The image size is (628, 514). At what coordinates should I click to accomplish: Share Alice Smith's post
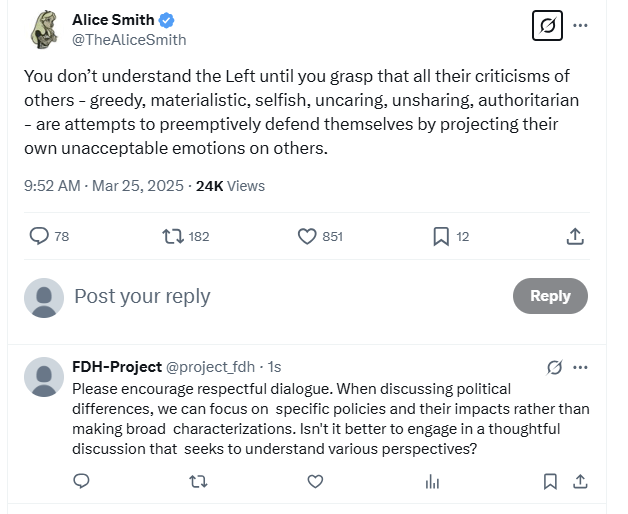(575, 237)
